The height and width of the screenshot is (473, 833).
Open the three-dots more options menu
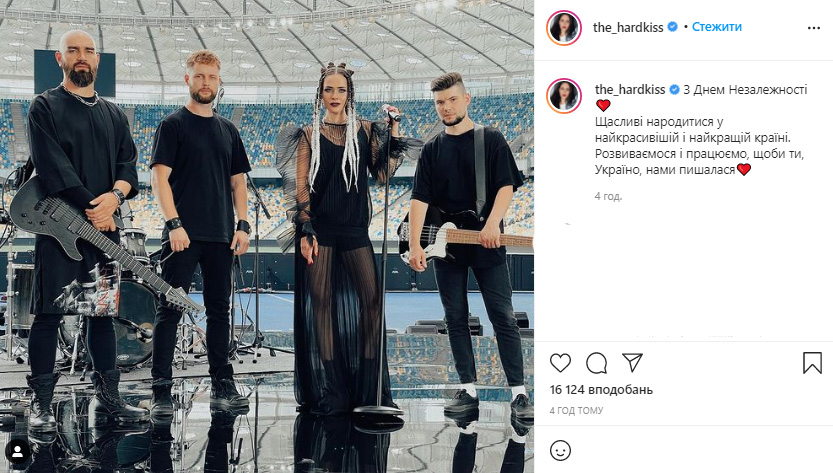pos(813,28)
